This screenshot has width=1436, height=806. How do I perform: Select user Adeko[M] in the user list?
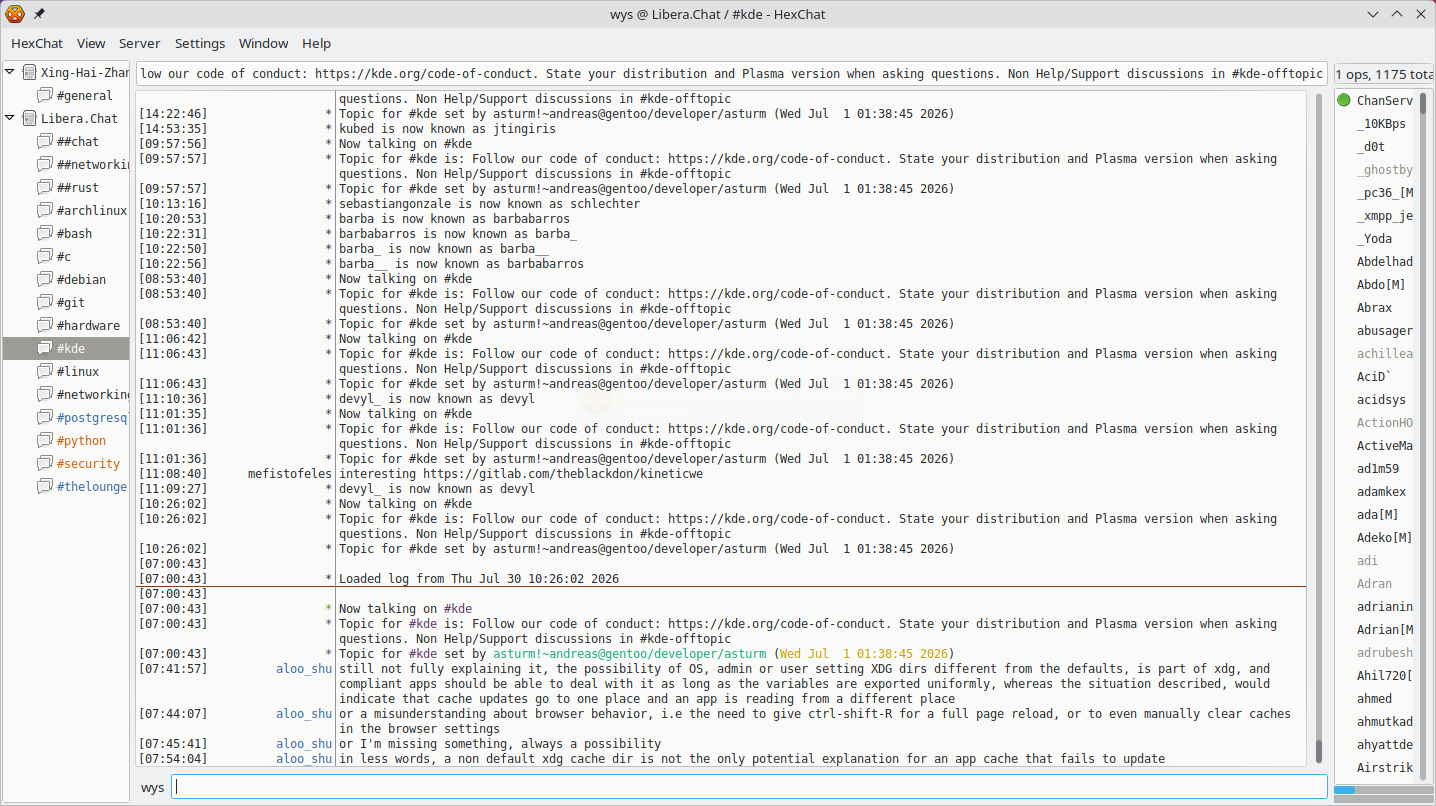(1384, 538)
